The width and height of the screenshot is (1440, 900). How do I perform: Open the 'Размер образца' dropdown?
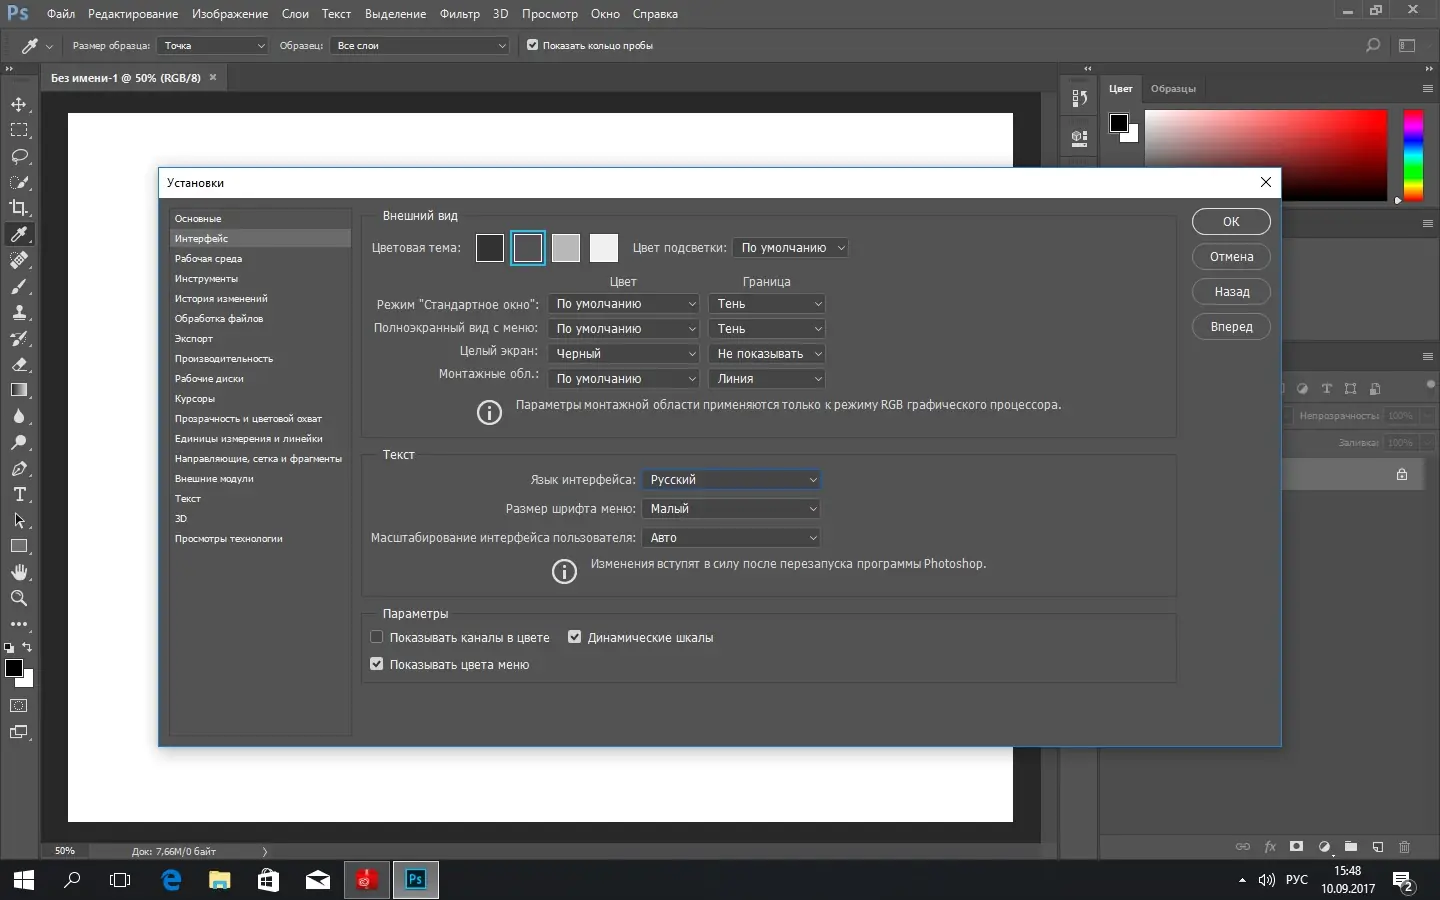pos(213,45)
